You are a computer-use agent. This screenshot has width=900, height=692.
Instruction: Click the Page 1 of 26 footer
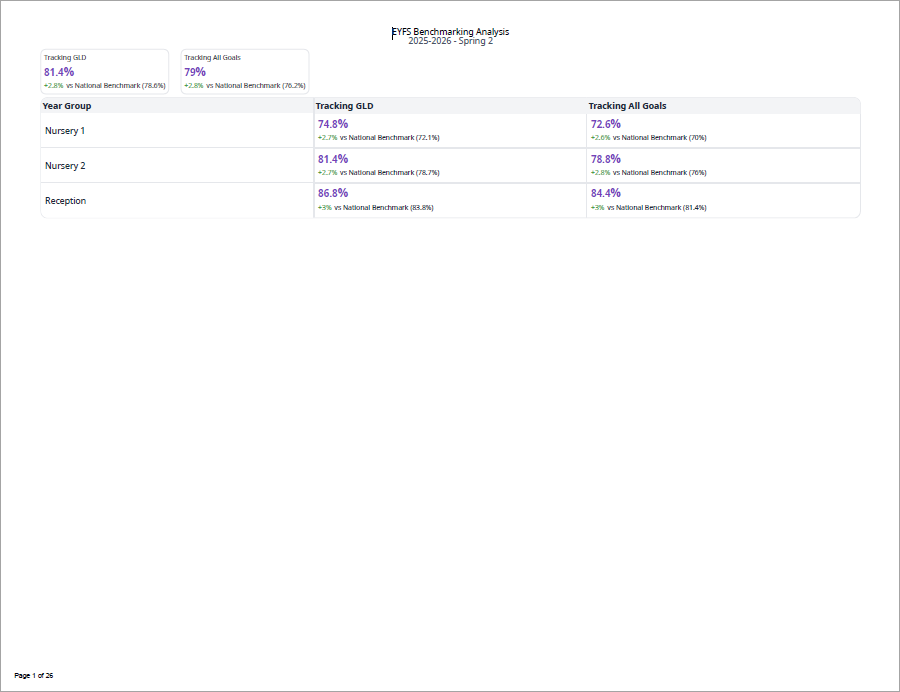[x=34, y=676]
